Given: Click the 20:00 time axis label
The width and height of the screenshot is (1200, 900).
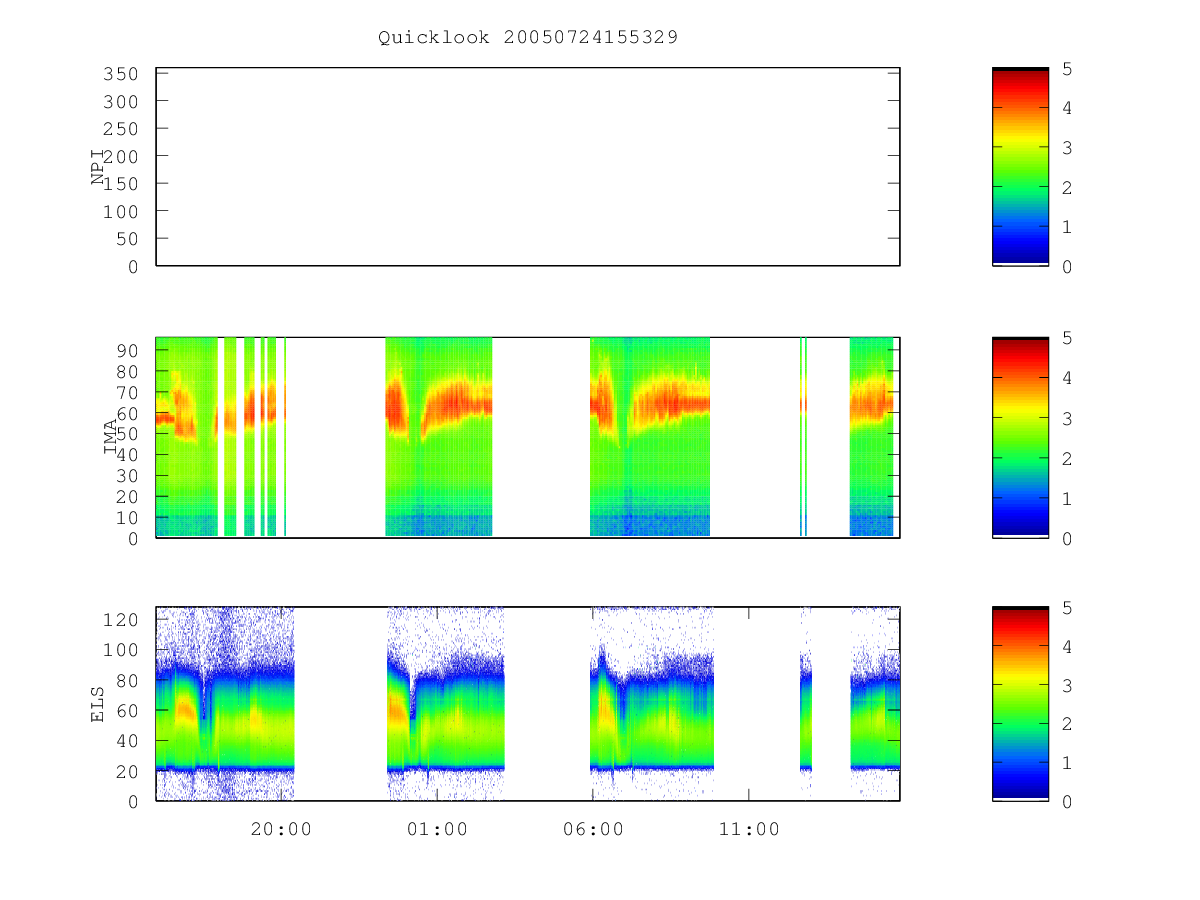Looking at the screenshot, I should tap(281, 829).
